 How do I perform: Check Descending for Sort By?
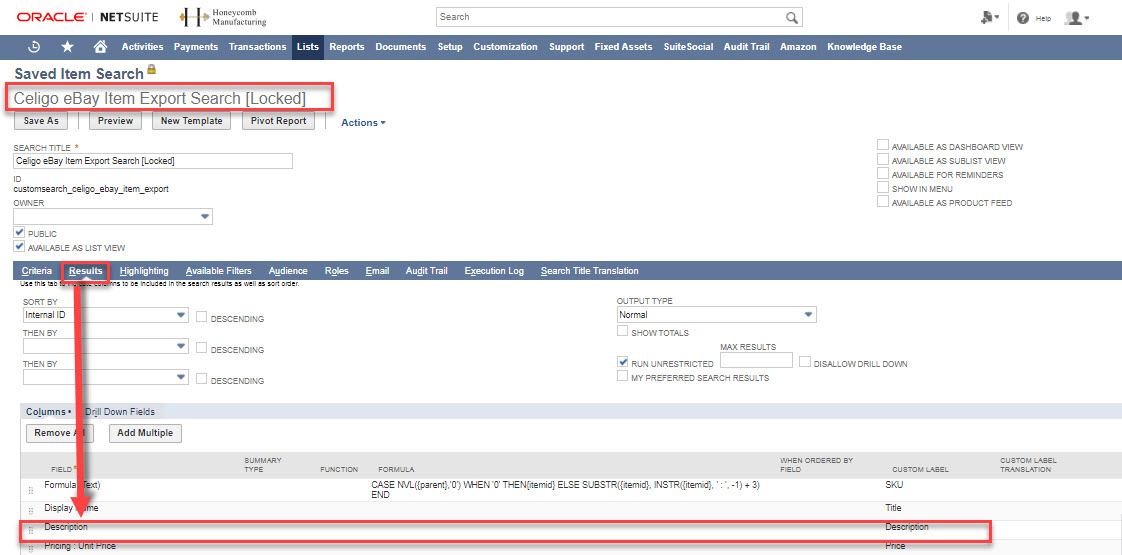click(202, 317)
